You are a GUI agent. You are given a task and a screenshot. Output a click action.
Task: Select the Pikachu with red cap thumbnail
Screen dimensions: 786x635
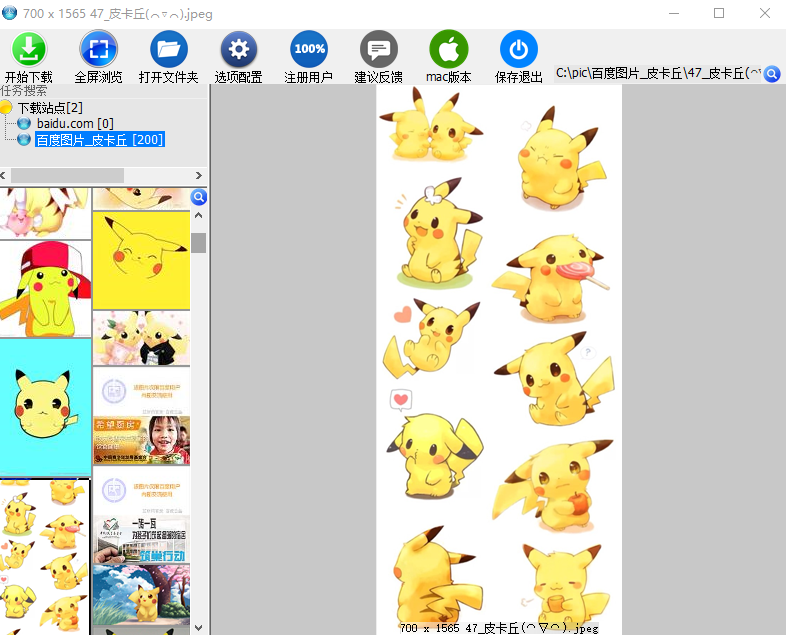[46, 289]
